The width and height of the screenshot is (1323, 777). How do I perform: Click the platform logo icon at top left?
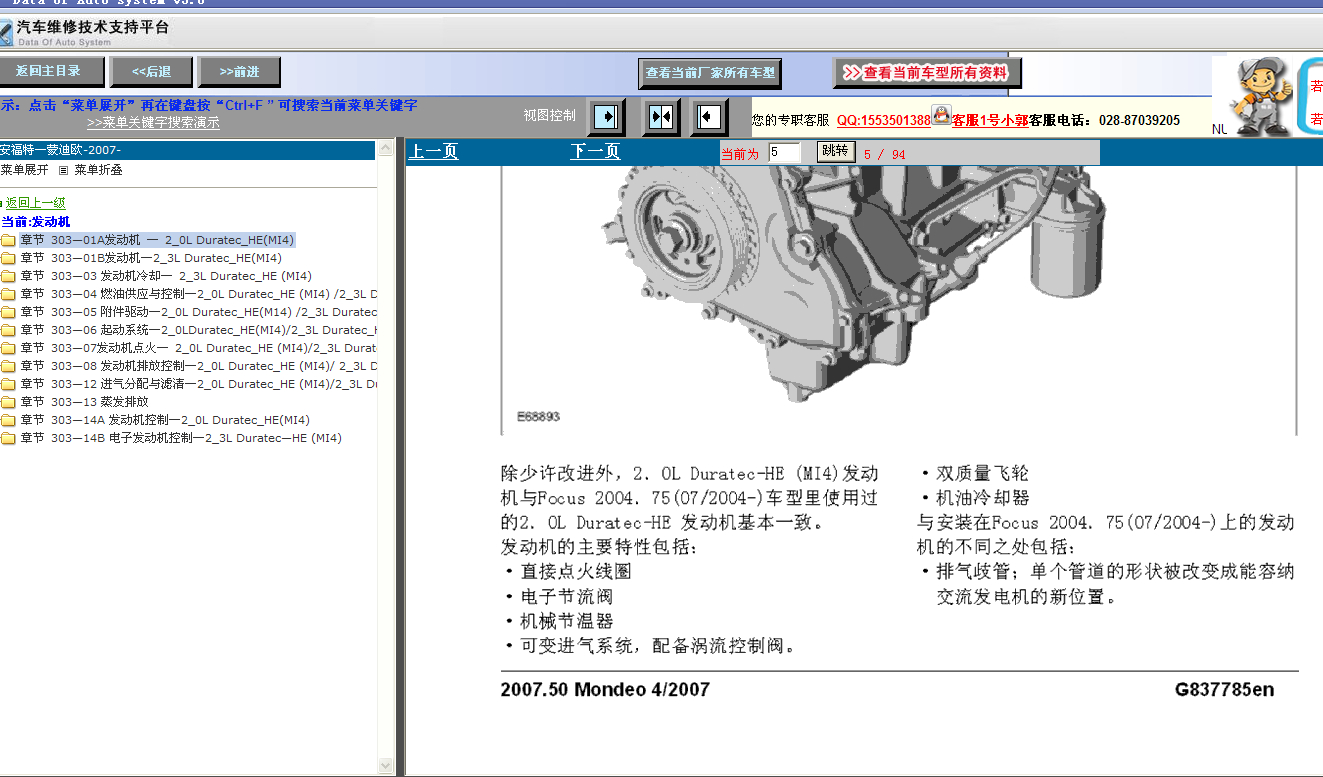coord(6,34)
